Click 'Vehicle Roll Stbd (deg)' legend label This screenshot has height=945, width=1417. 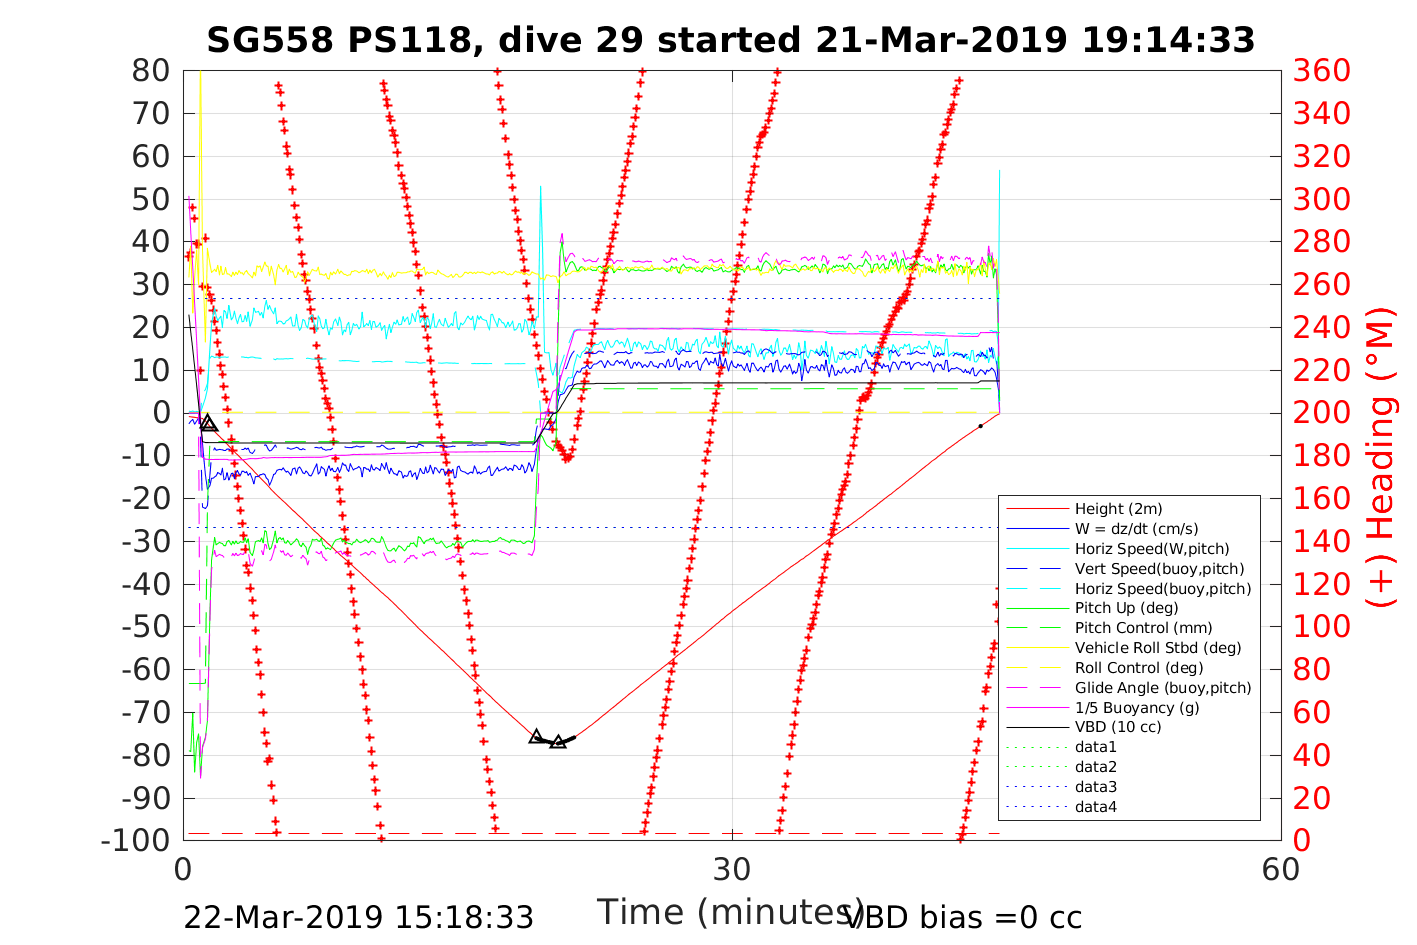coord(1158,648)
